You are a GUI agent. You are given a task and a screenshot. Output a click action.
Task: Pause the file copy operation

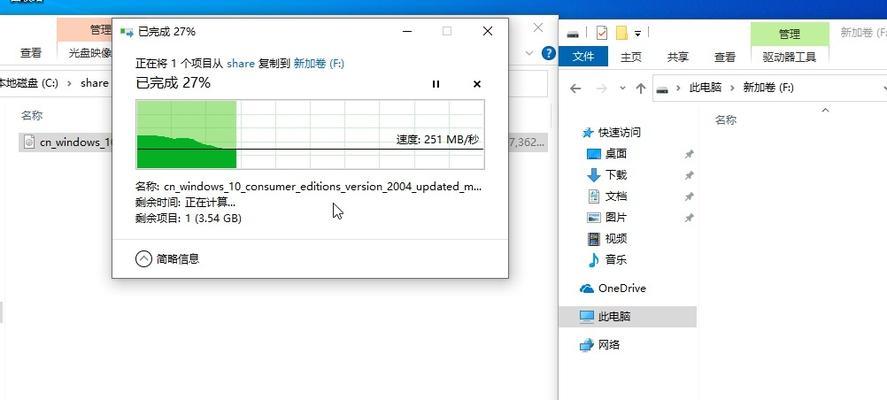coord(436,84)
